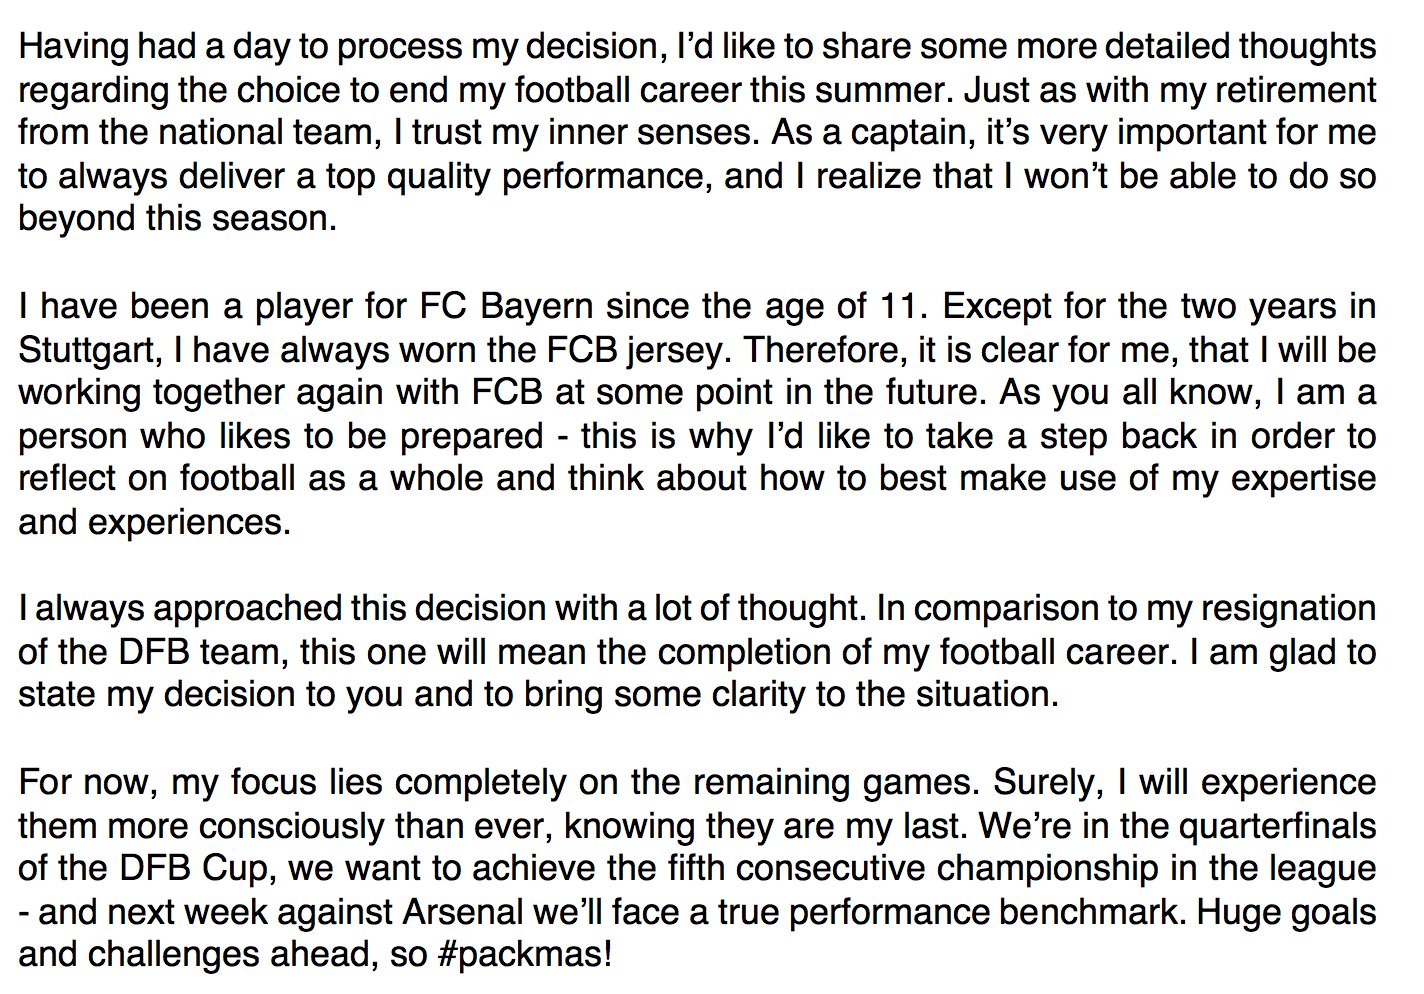Click the number "11" in second paragraph
This screenshot has height=994, width=1424.
click(896, 307)
